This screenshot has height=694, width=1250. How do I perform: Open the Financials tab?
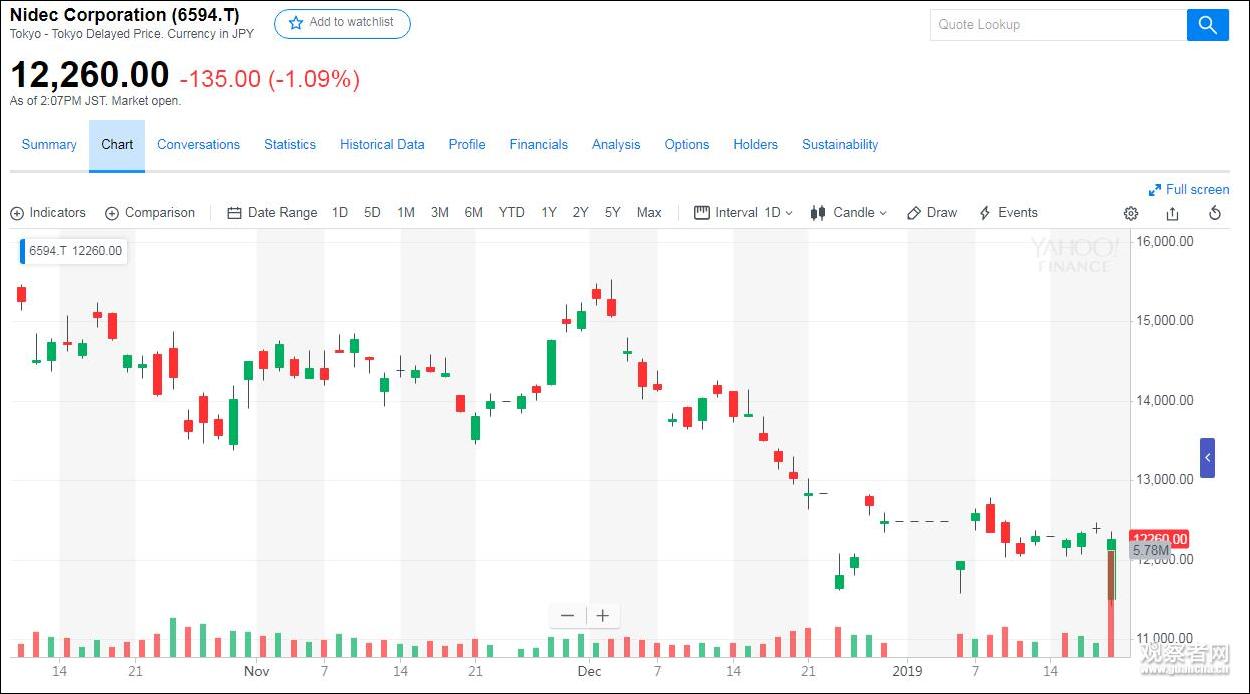538,145
